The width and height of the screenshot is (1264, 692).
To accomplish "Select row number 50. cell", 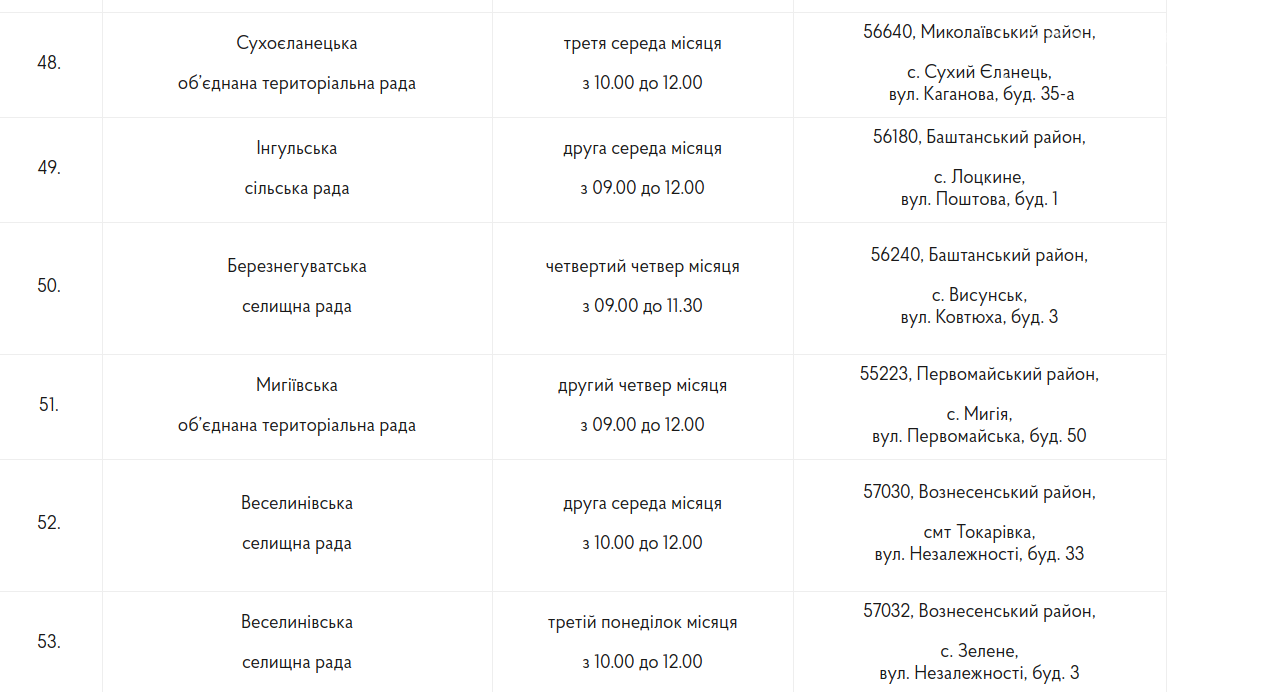I will pos(49,286).
